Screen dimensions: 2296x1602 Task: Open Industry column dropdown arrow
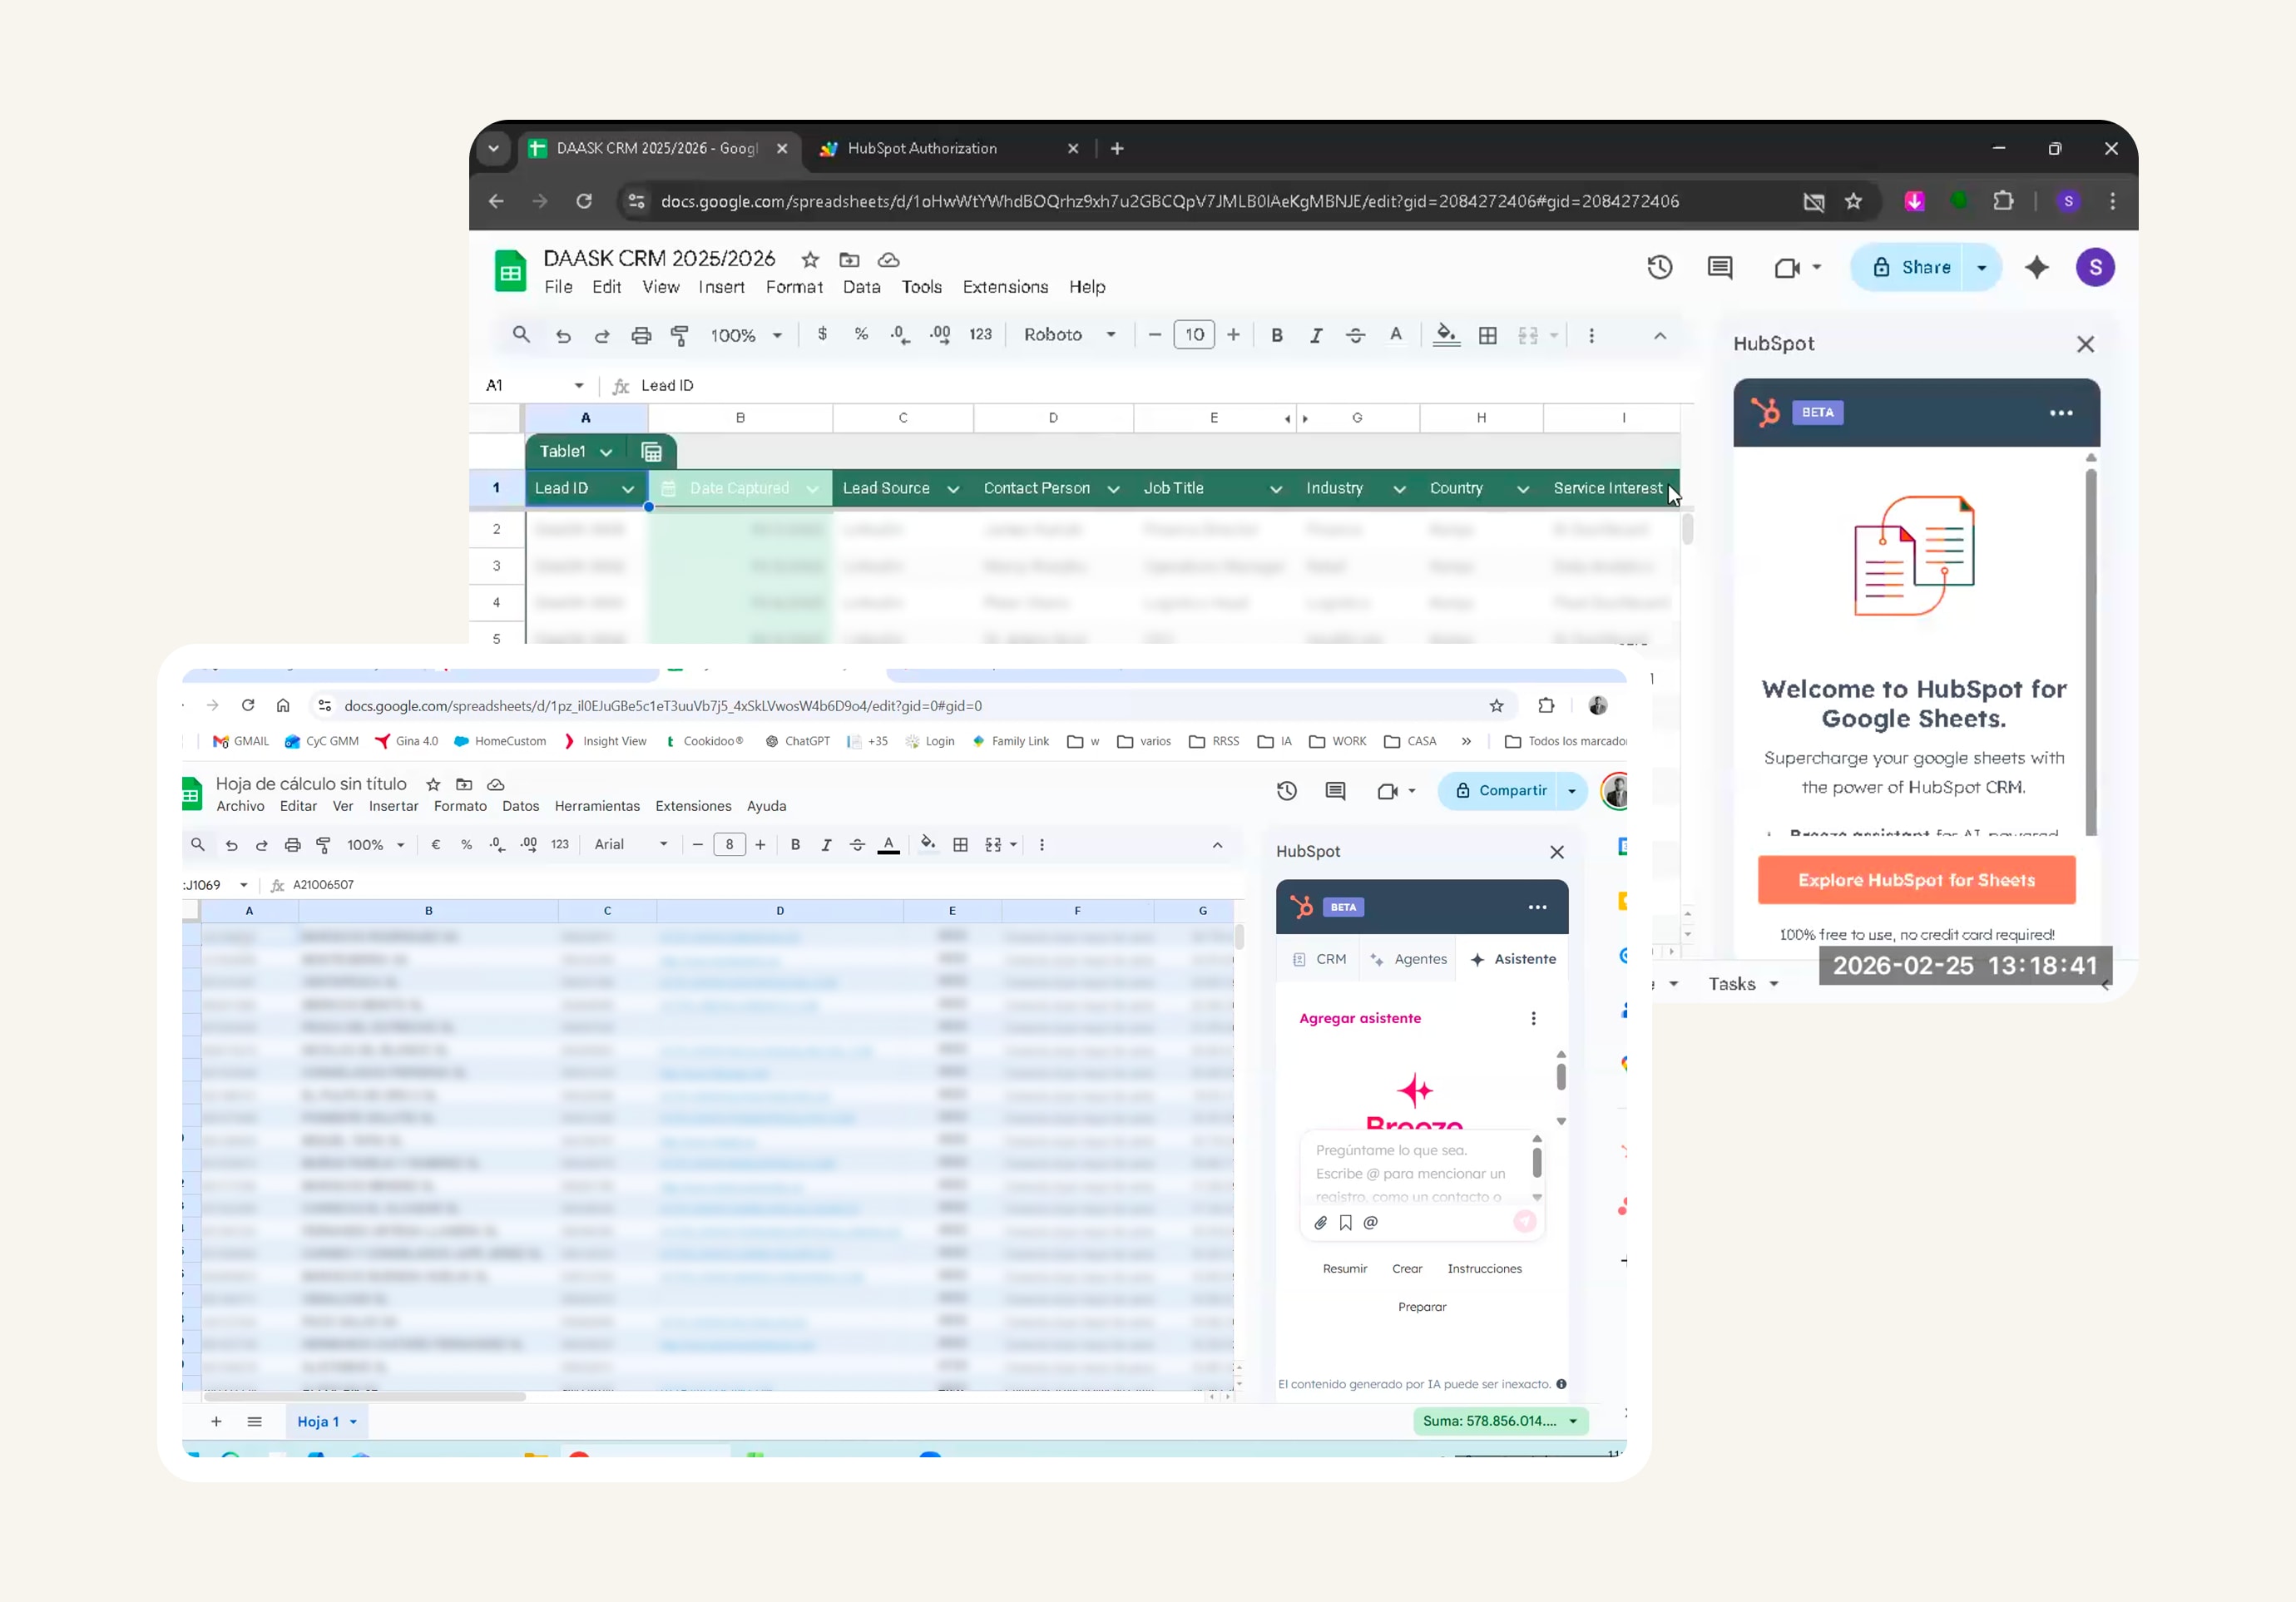tap(1399, 489)
